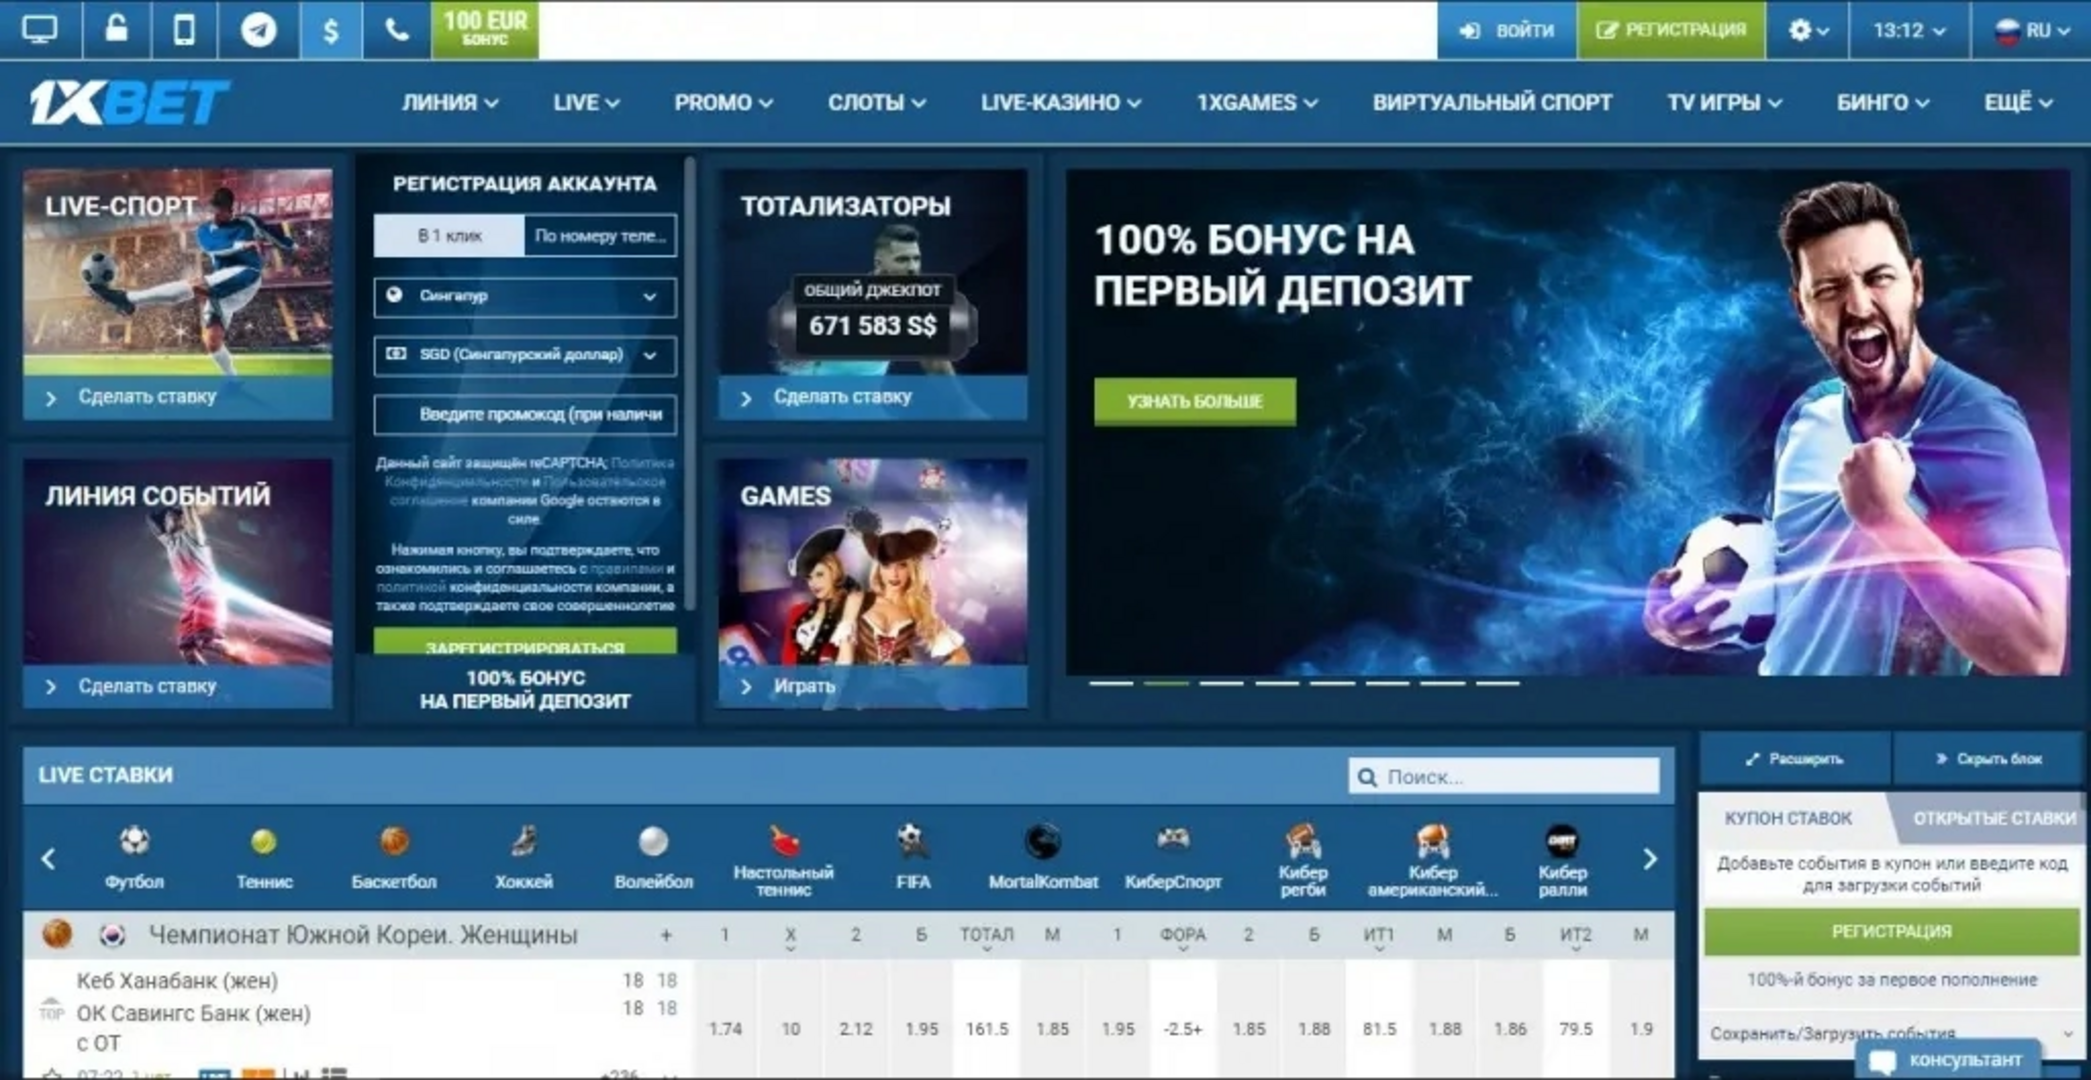
Task: Open the SGD currency dropdown
Action: (525, 355)
